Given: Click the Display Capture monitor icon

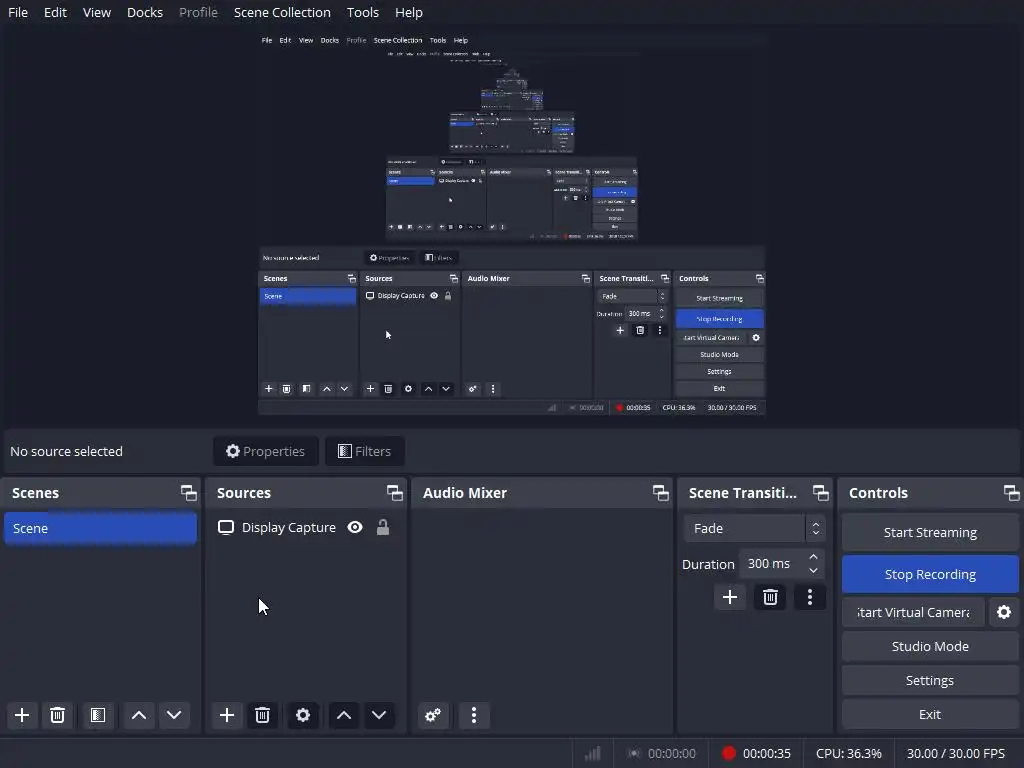Looking at the screenshot, I should click(226, 528).
